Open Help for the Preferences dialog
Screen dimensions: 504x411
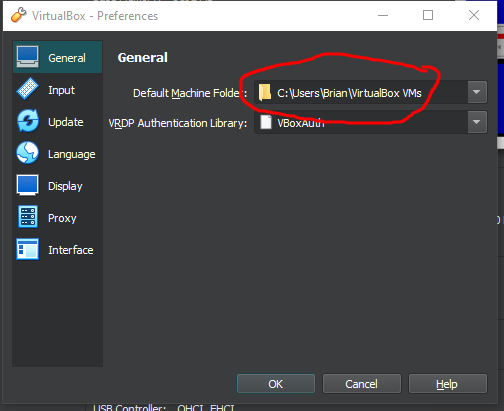[x=448, y=384]
